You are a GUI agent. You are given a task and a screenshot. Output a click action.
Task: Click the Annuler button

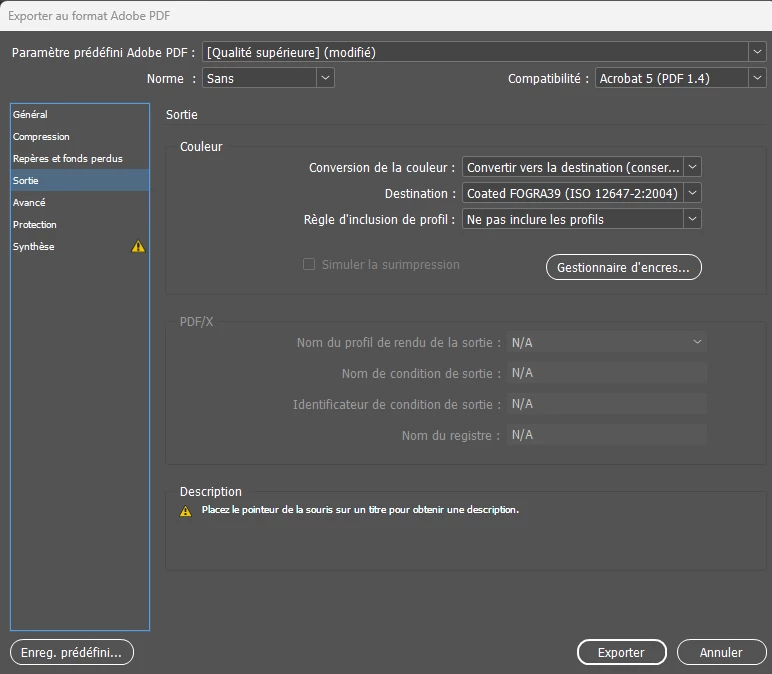point(721,652)
